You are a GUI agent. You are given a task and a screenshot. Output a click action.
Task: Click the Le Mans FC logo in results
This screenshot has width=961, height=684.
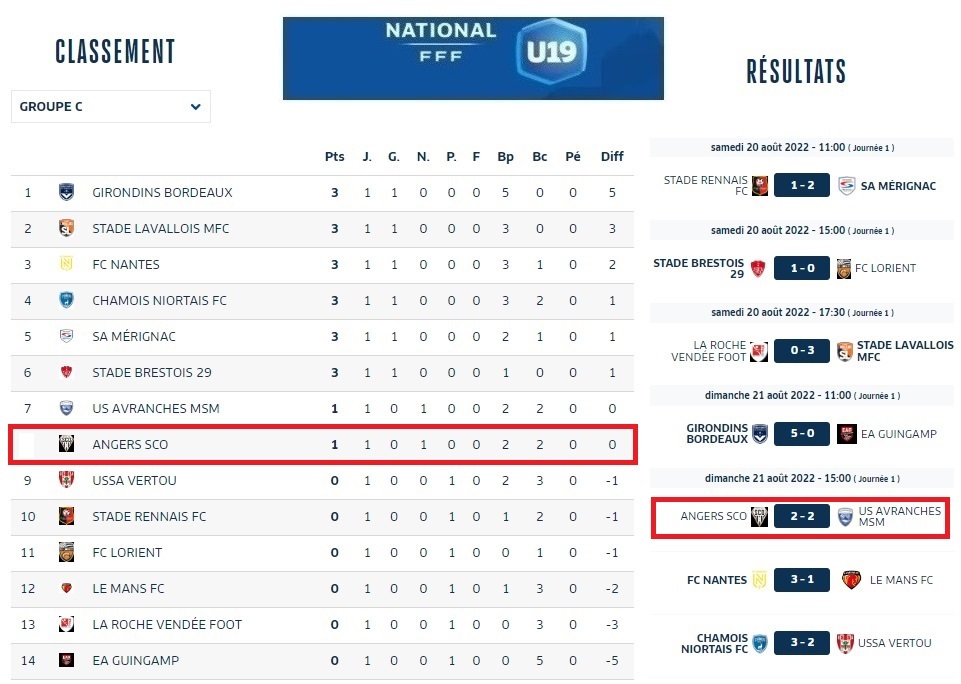pos(853,580)
